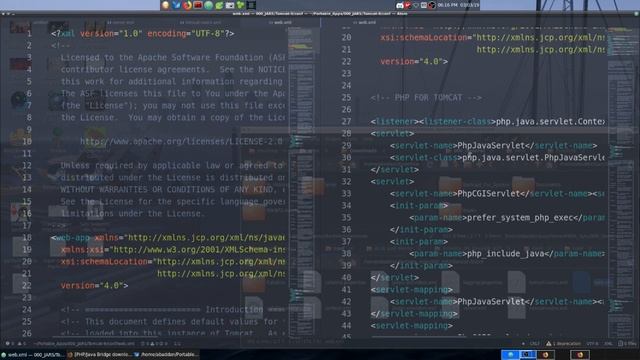The height and width of the screenshot is (360, 640).
Task: Switch to the second workspace in the pager
Action: click(527, 355)
